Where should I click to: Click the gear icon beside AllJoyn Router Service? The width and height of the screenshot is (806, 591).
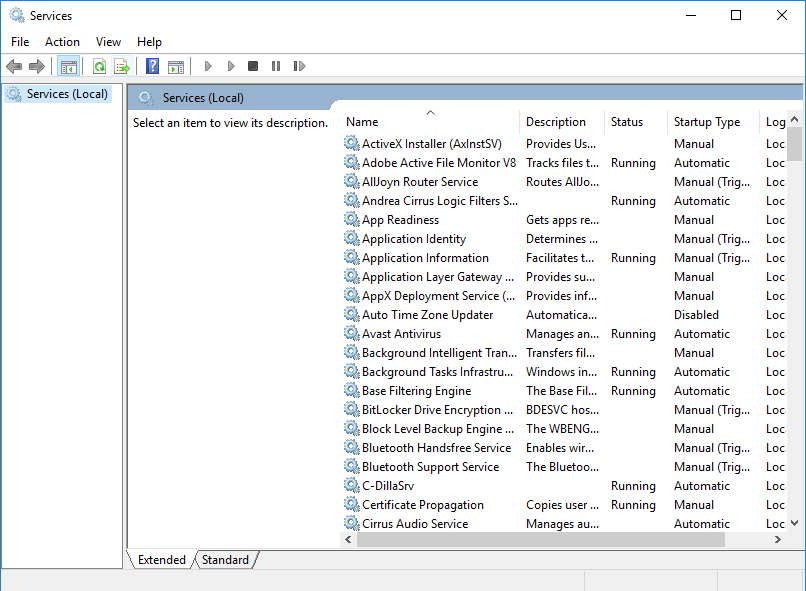(x=352, y=181)
